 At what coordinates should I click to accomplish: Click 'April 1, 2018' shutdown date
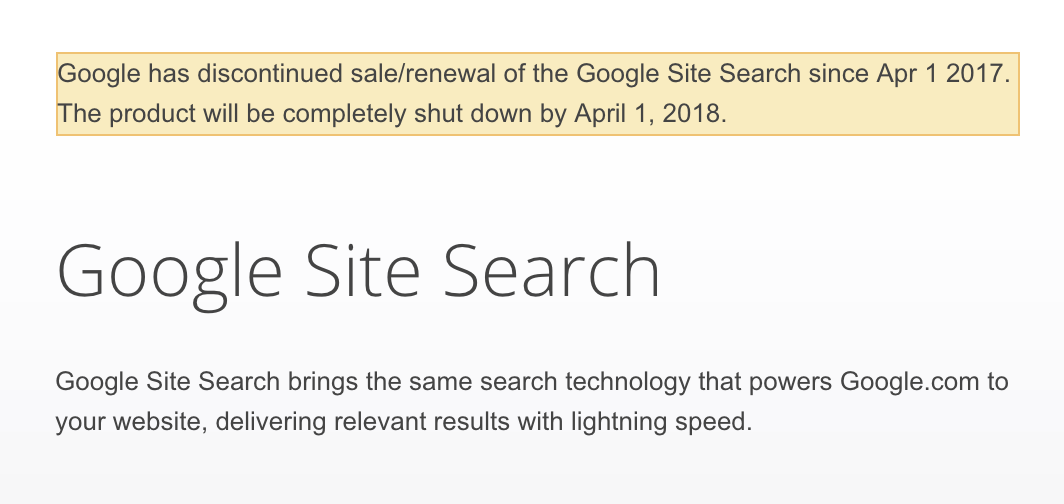pos(647,113)
